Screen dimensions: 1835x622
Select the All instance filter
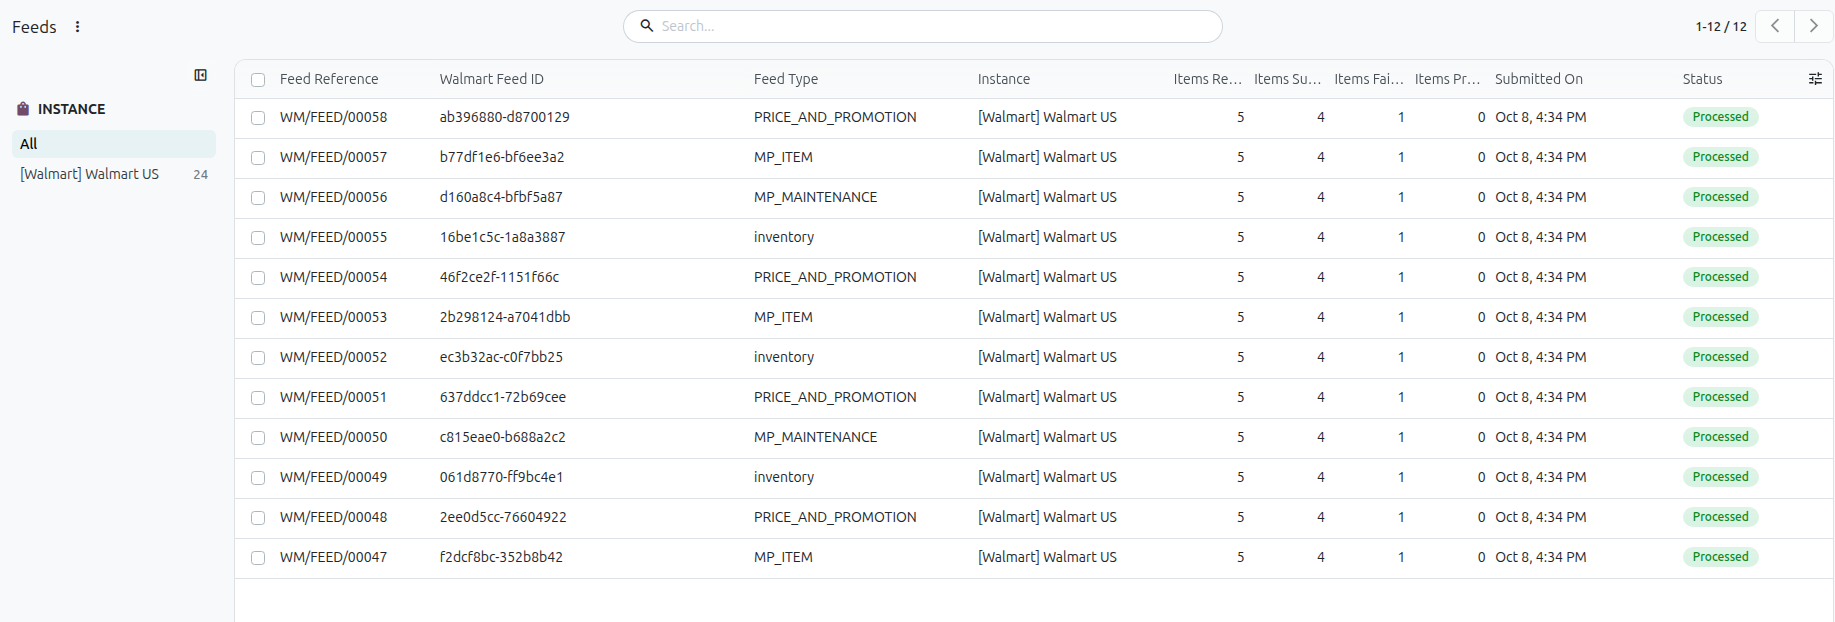click(x=114, y=144)
